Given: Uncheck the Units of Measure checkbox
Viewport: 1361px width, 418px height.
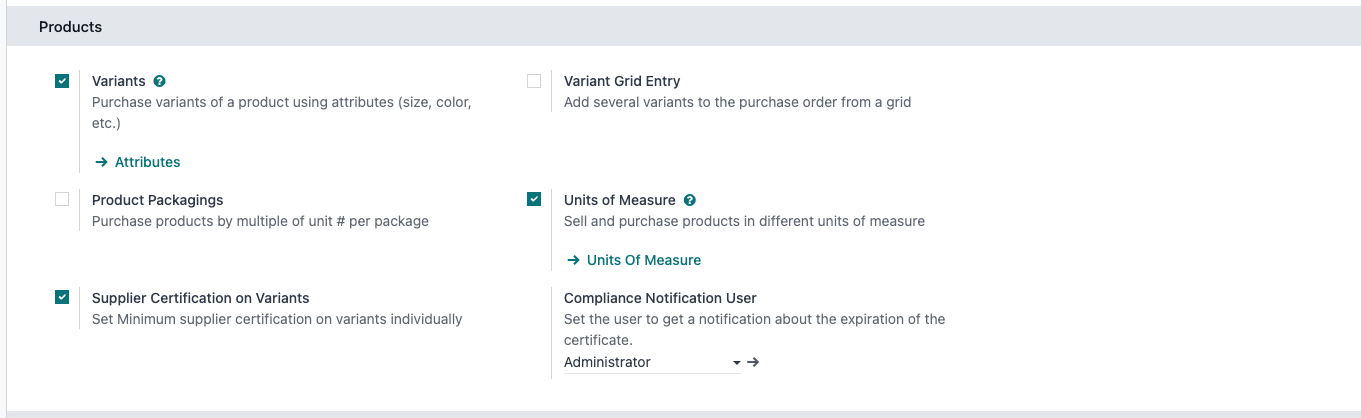Looking at the screenshot, I should (534, 199).
